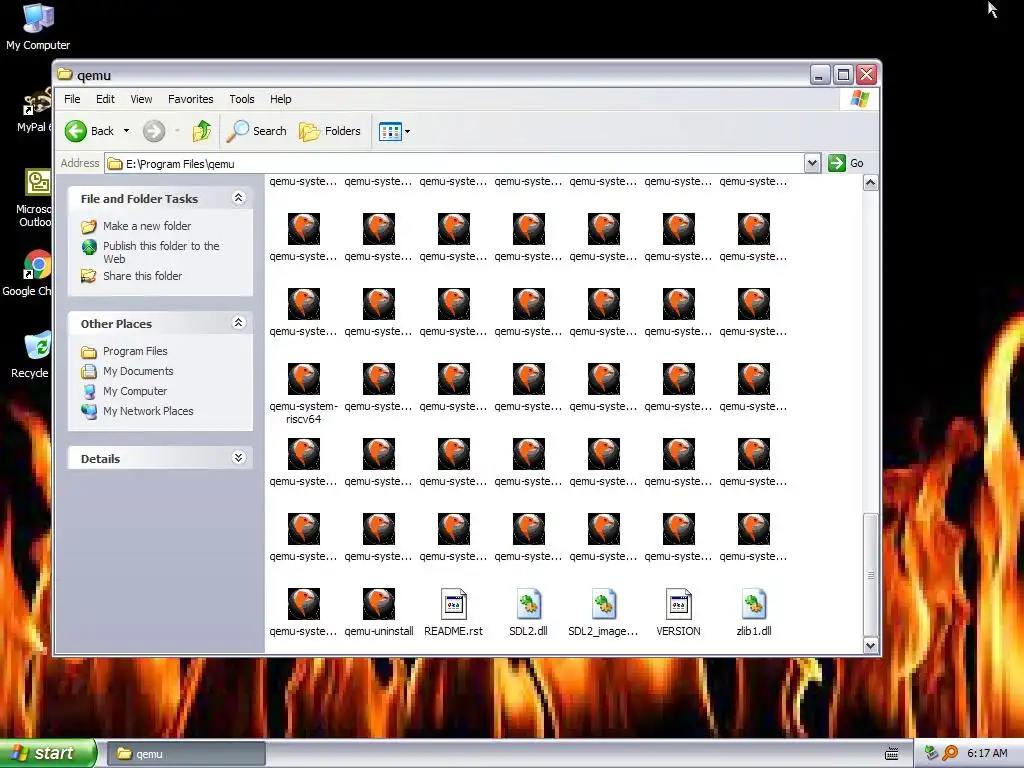Open the Favorites menu
Viewport: 1024px width, 768px height.
coord(191,99)
